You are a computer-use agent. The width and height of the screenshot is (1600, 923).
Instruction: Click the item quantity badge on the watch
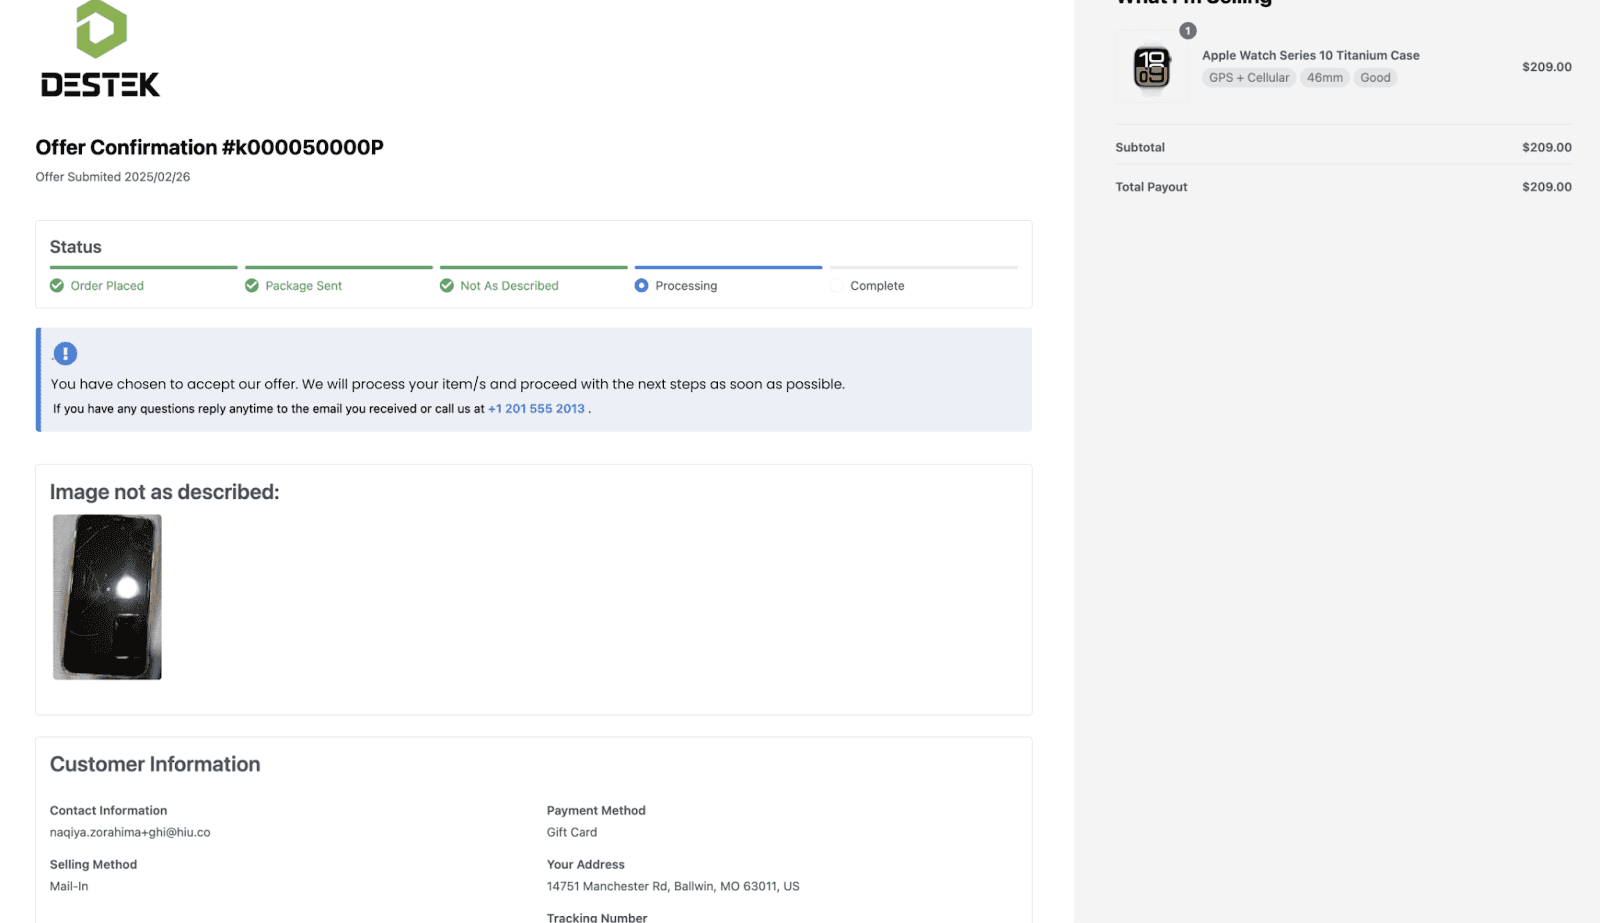1188,31
